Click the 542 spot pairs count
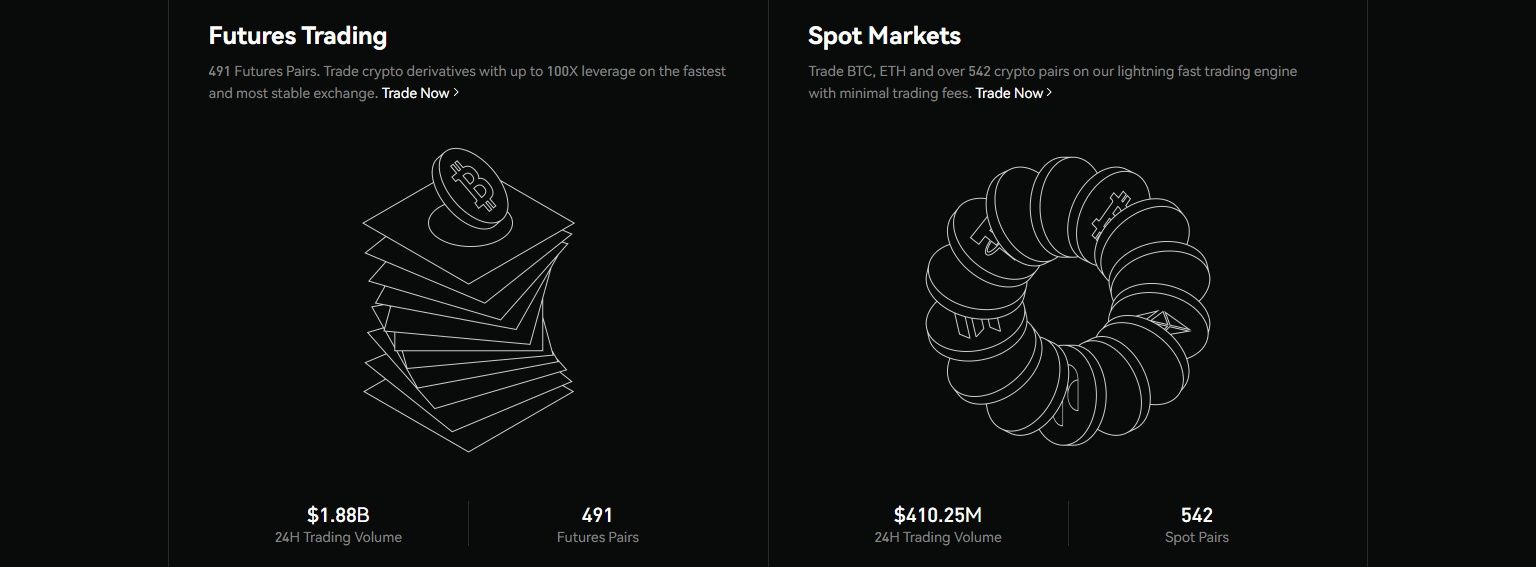Screen dimensions: 1536x567 [x=1197, y=515]
